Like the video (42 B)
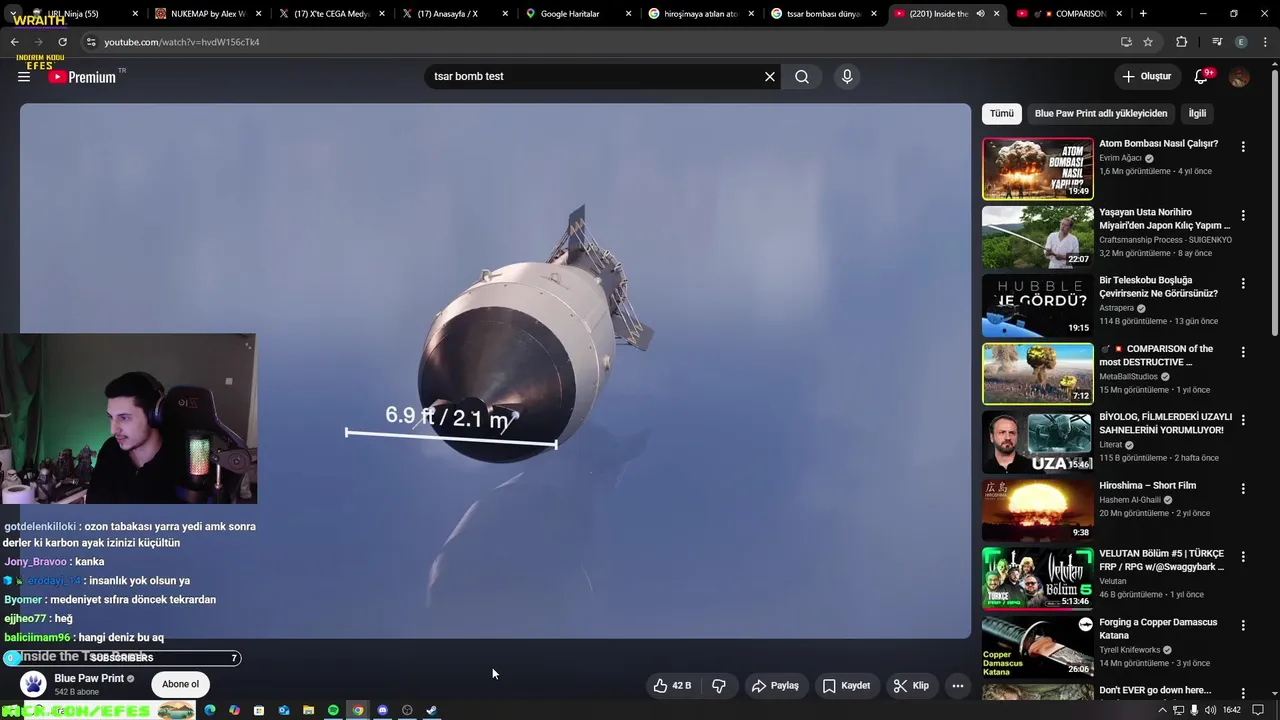This screenshot has height=720, width=1280. pos(672,686)
